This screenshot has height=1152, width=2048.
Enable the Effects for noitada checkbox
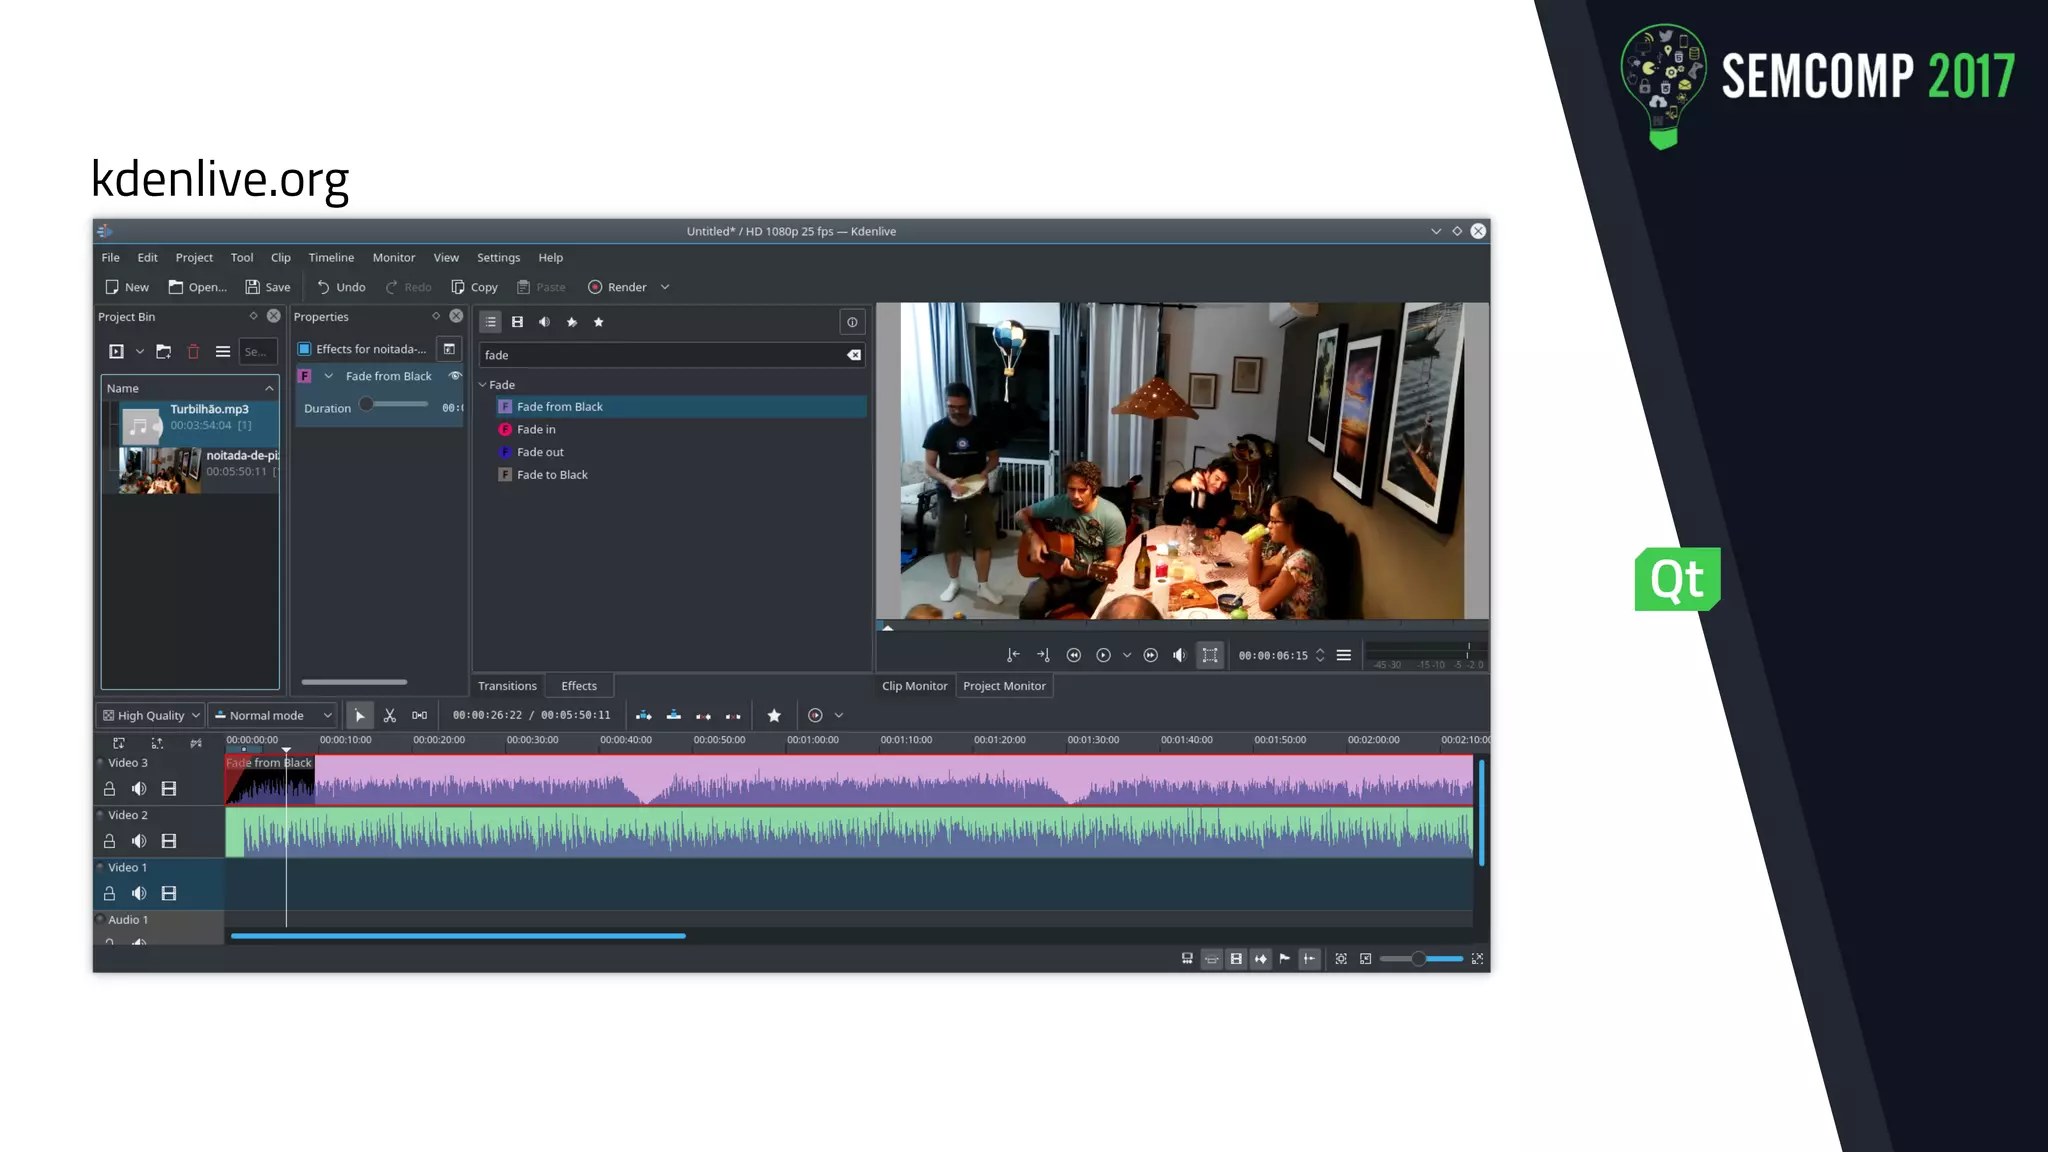click(305, 349)
